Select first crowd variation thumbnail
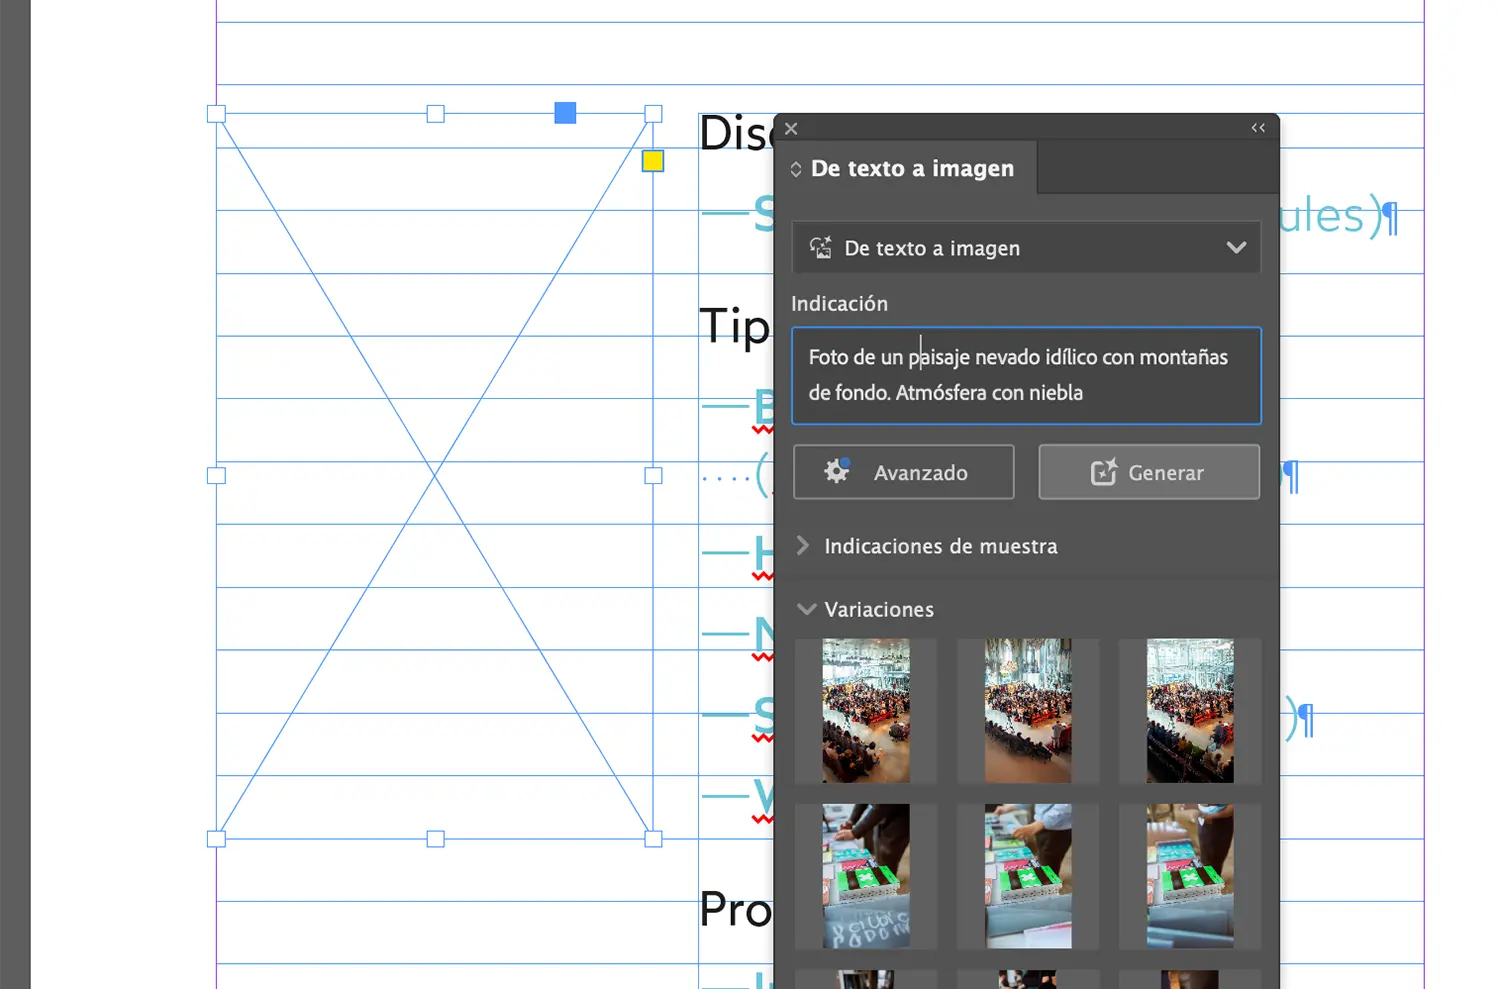The image size is (1500, 989). click(866, 711)
